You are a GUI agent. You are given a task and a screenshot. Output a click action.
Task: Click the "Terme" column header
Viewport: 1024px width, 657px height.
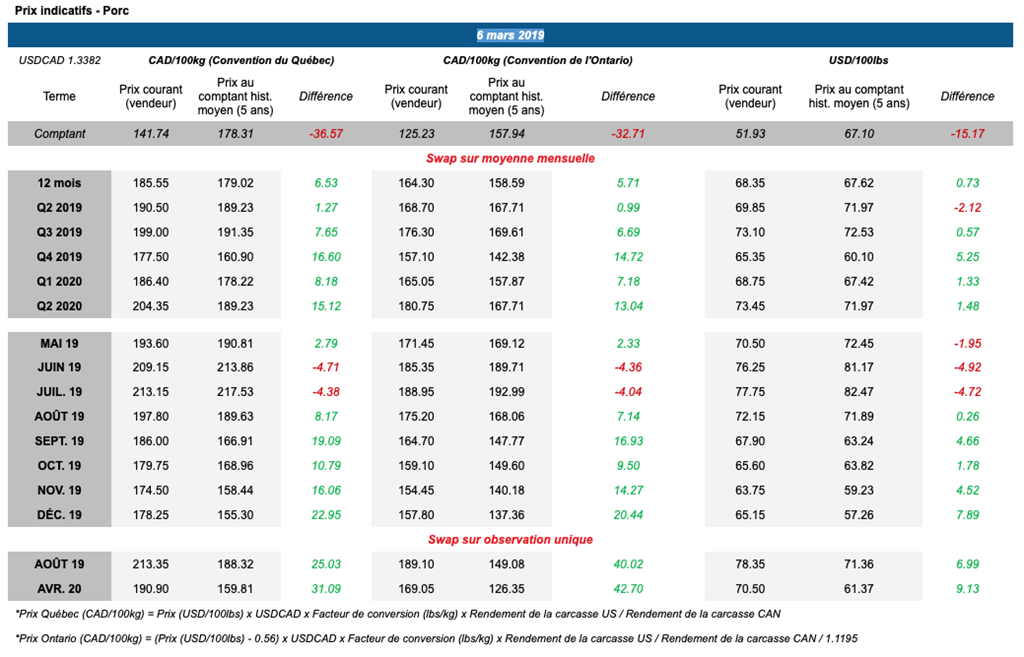coord(59,97)
